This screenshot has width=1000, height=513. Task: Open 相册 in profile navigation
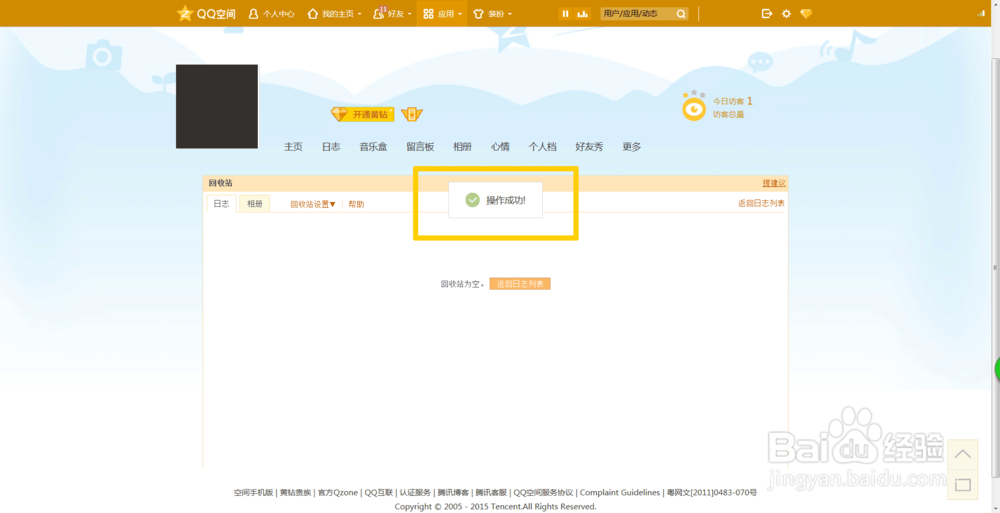pos(462,147)
